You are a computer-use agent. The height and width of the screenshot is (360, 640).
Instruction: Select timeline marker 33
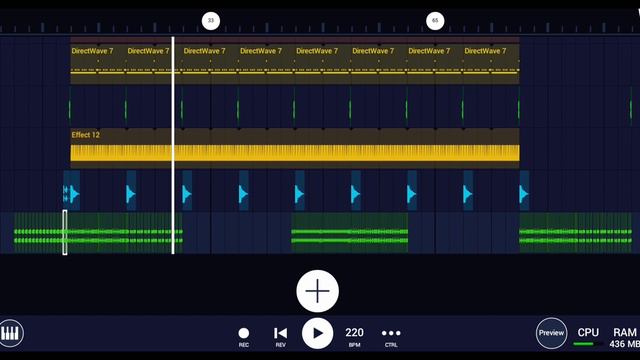(211, 20)
